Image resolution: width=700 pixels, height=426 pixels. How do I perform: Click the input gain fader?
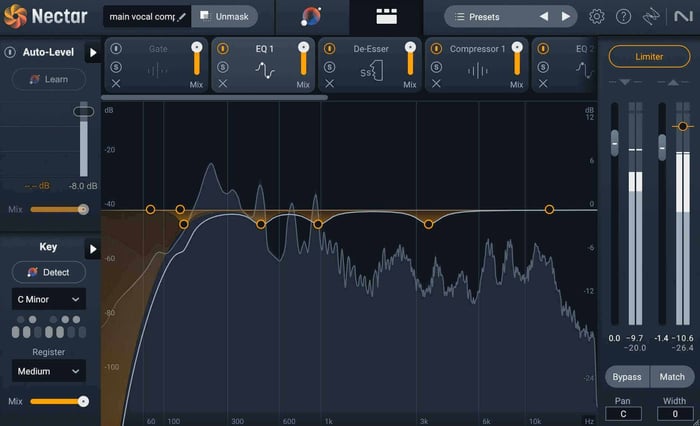tap(615, 143)
